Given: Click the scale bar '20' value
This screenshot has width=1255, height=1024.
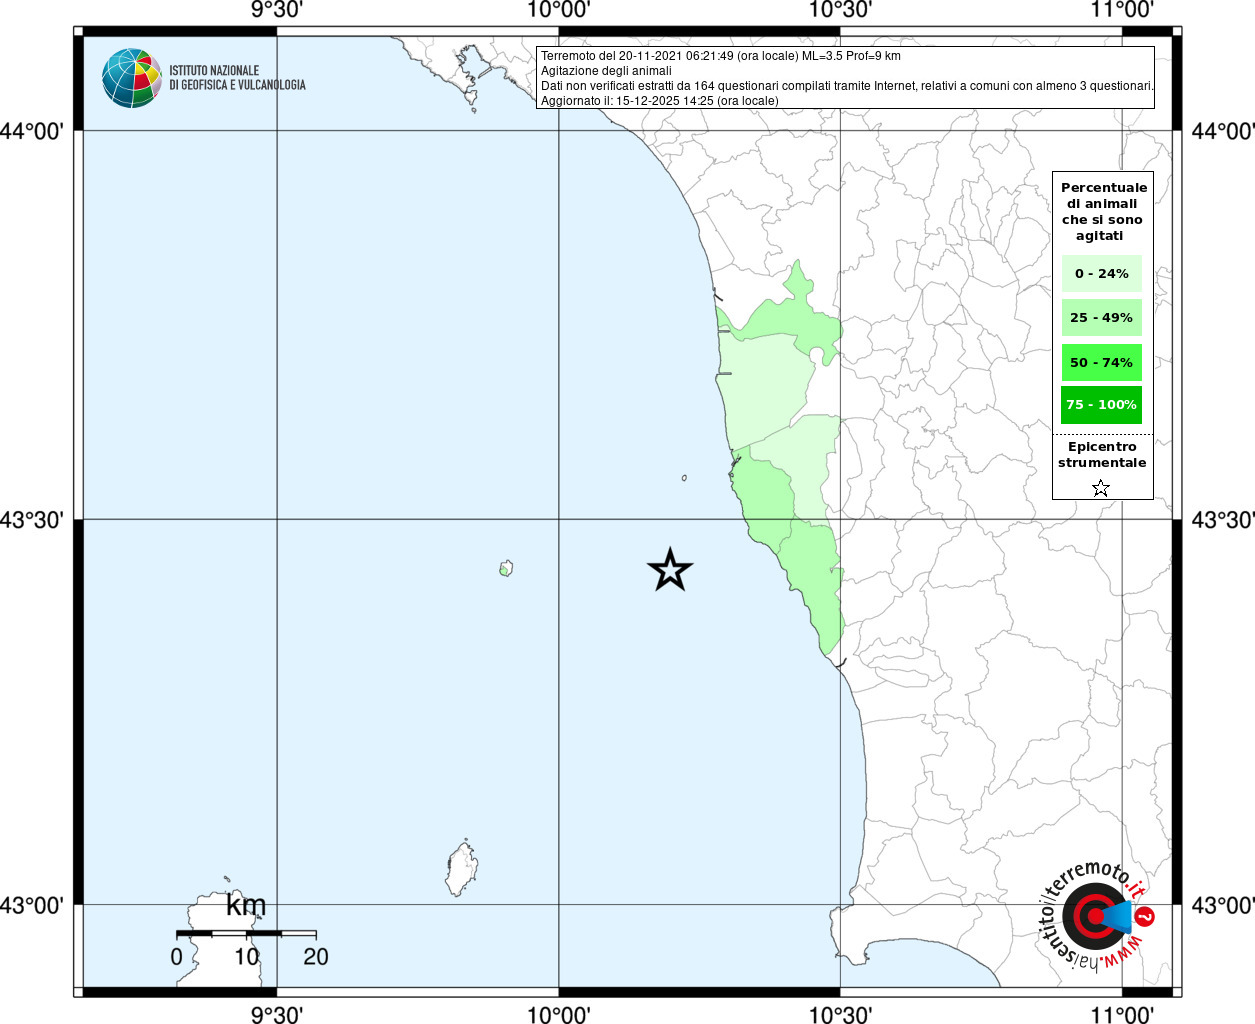Looking at the screenshot, I should click(316, 957).
